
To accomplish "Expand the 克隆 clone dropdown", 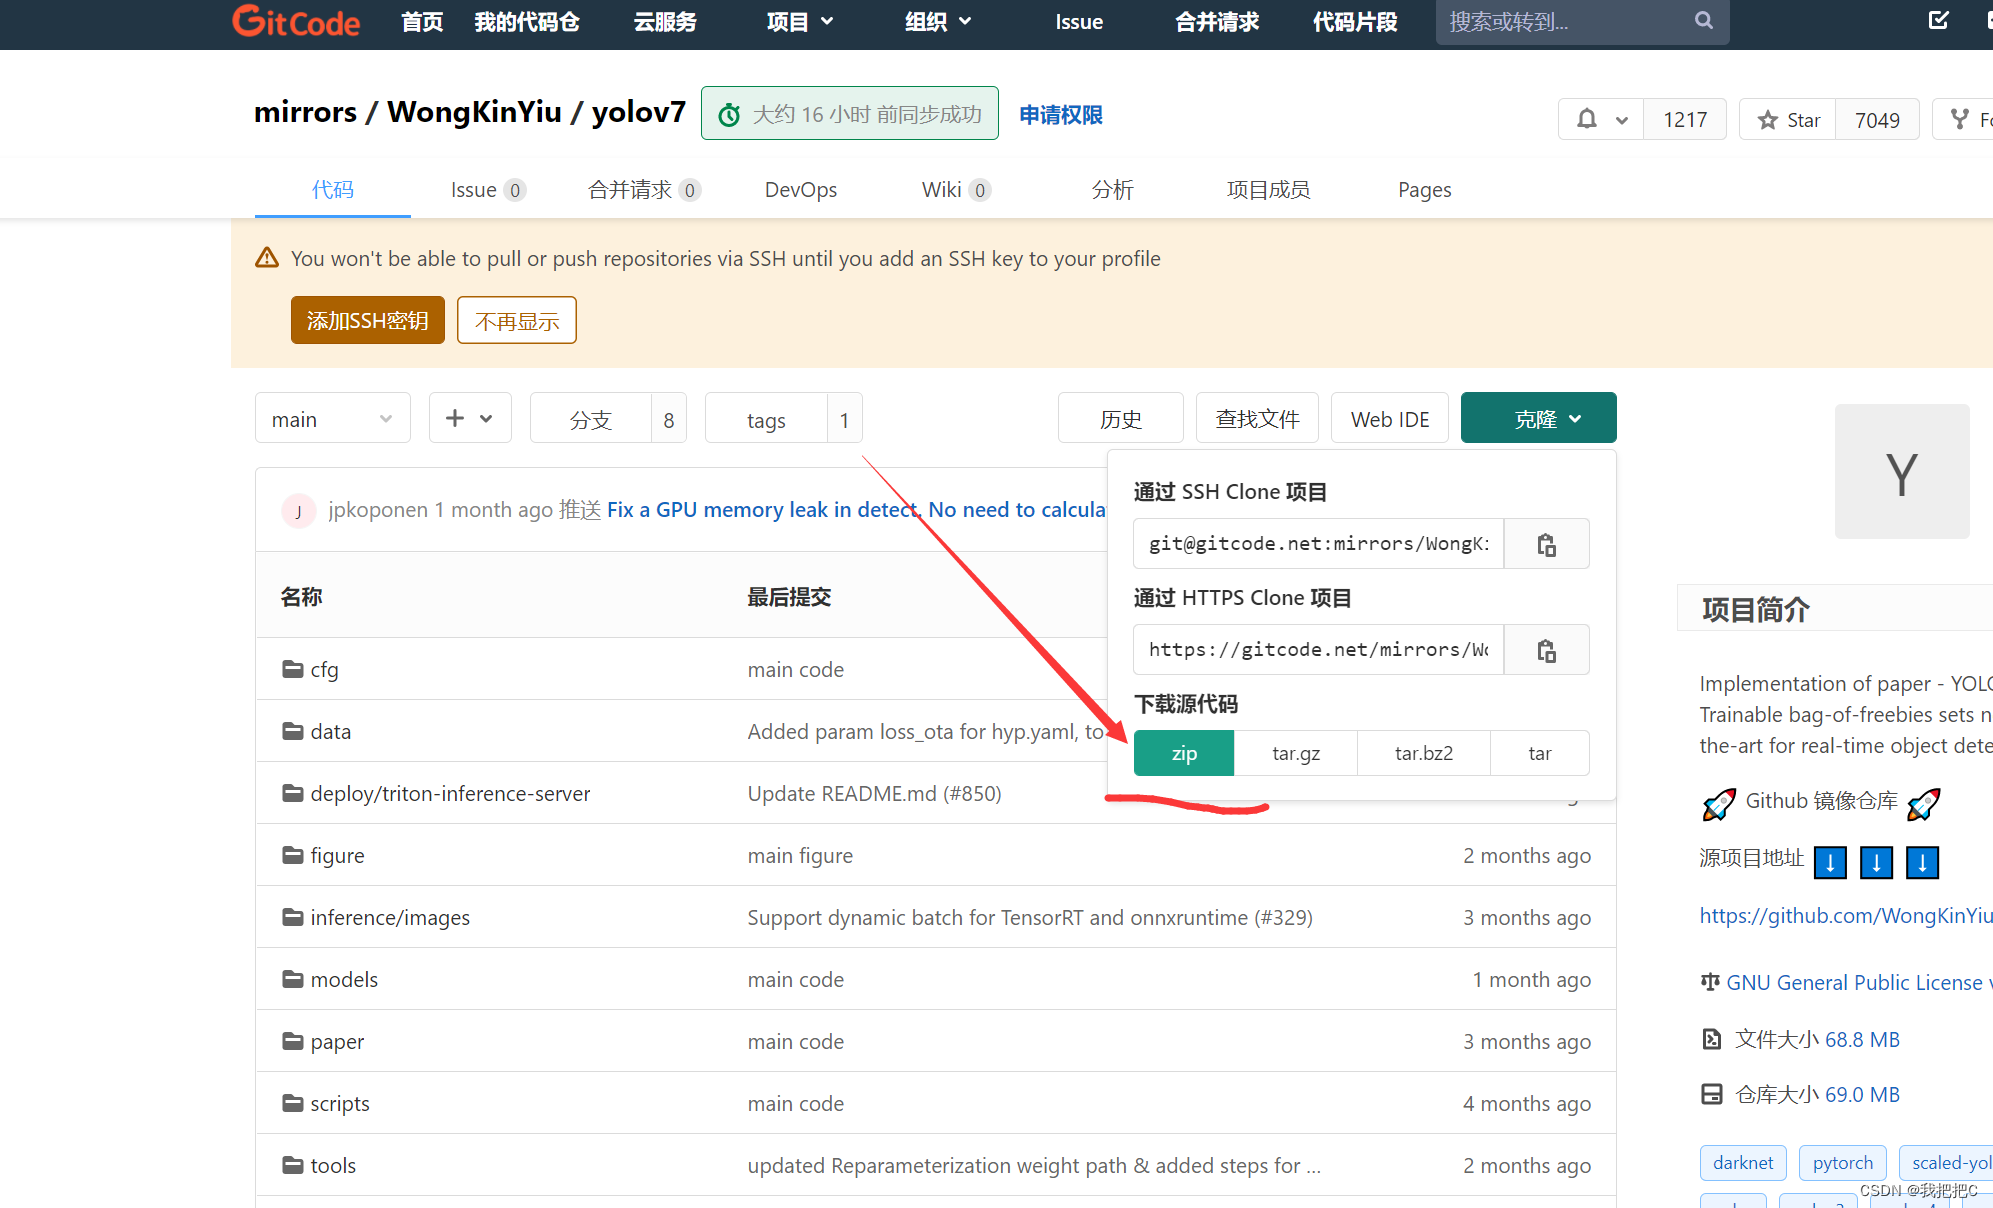I will [1537, 418].
